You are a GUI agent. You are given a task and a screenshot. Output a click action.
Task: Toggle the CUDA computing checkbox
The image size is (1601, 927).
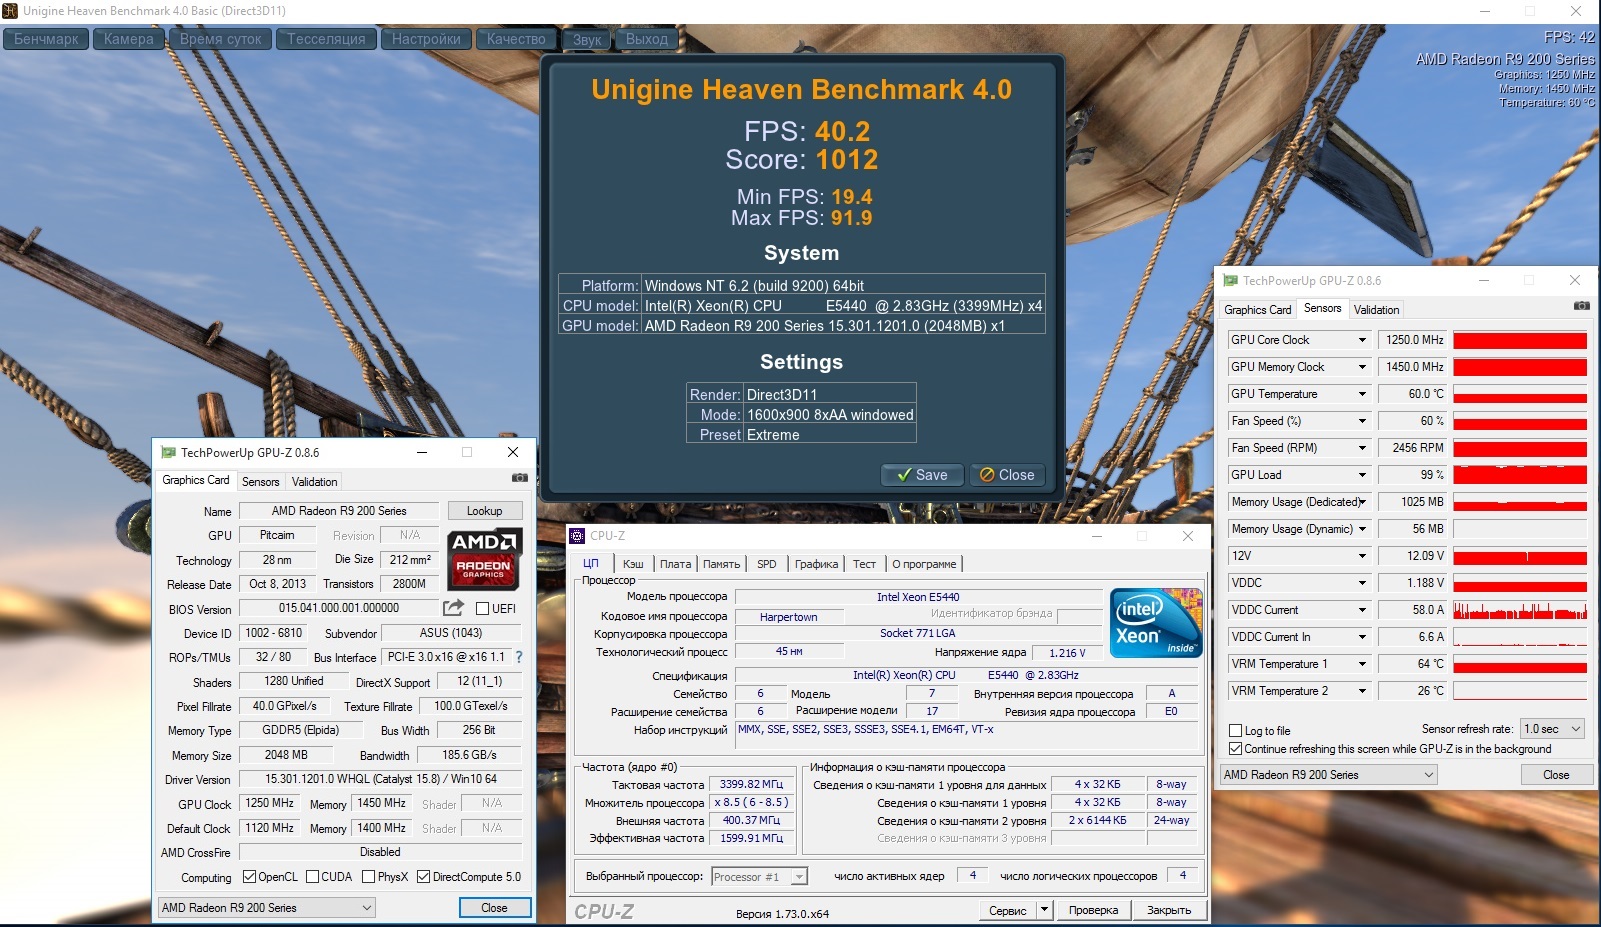312,877
